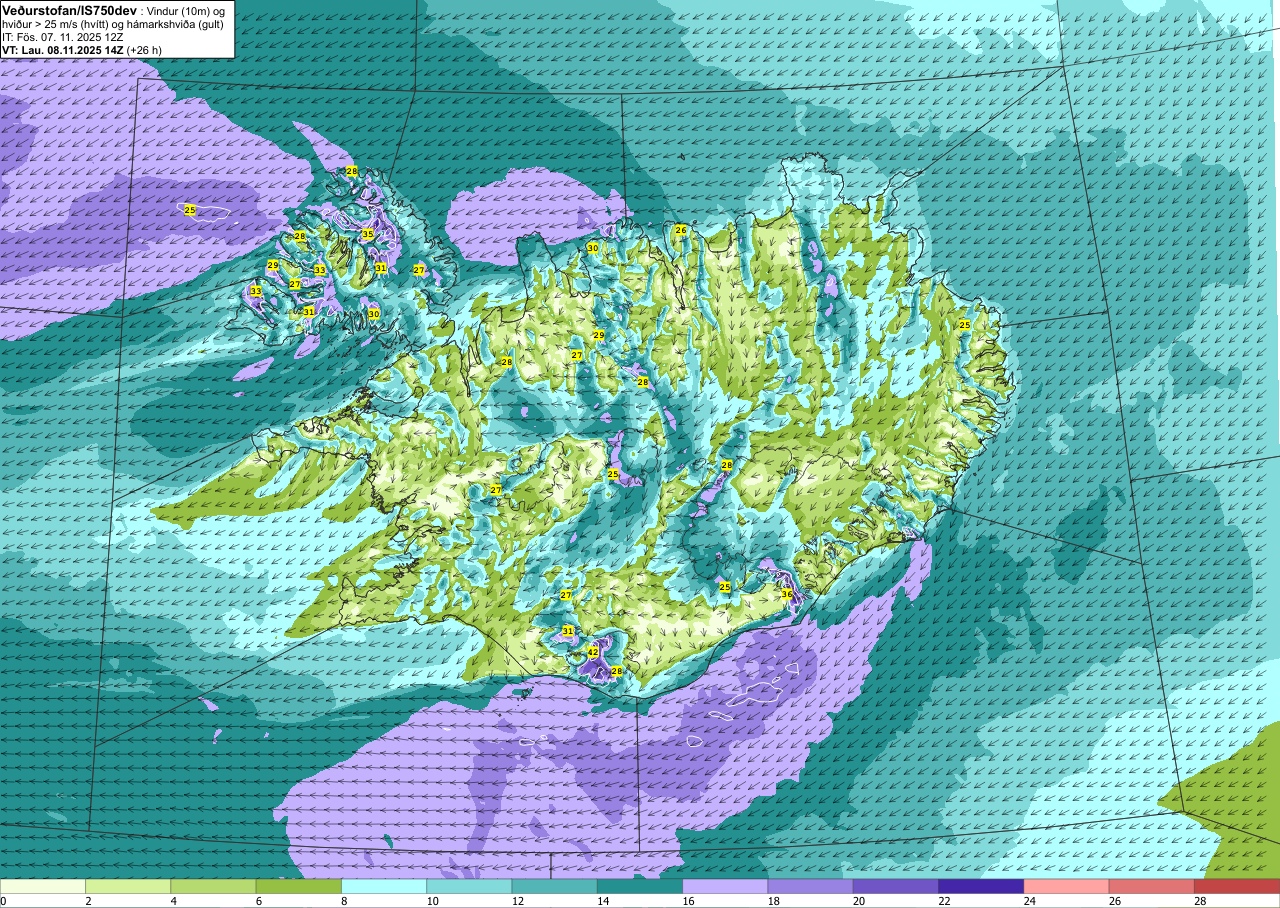
Task: Click the 6–8 m/s olive green legend swatch
Action: [299, 886]
